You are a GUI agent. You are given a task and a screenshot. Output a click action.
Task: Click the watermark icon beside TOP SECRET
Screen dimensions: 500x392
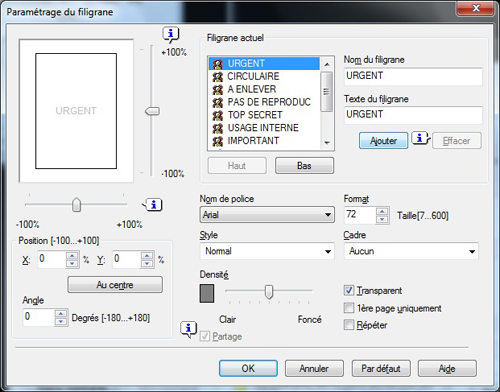(218, 115)
